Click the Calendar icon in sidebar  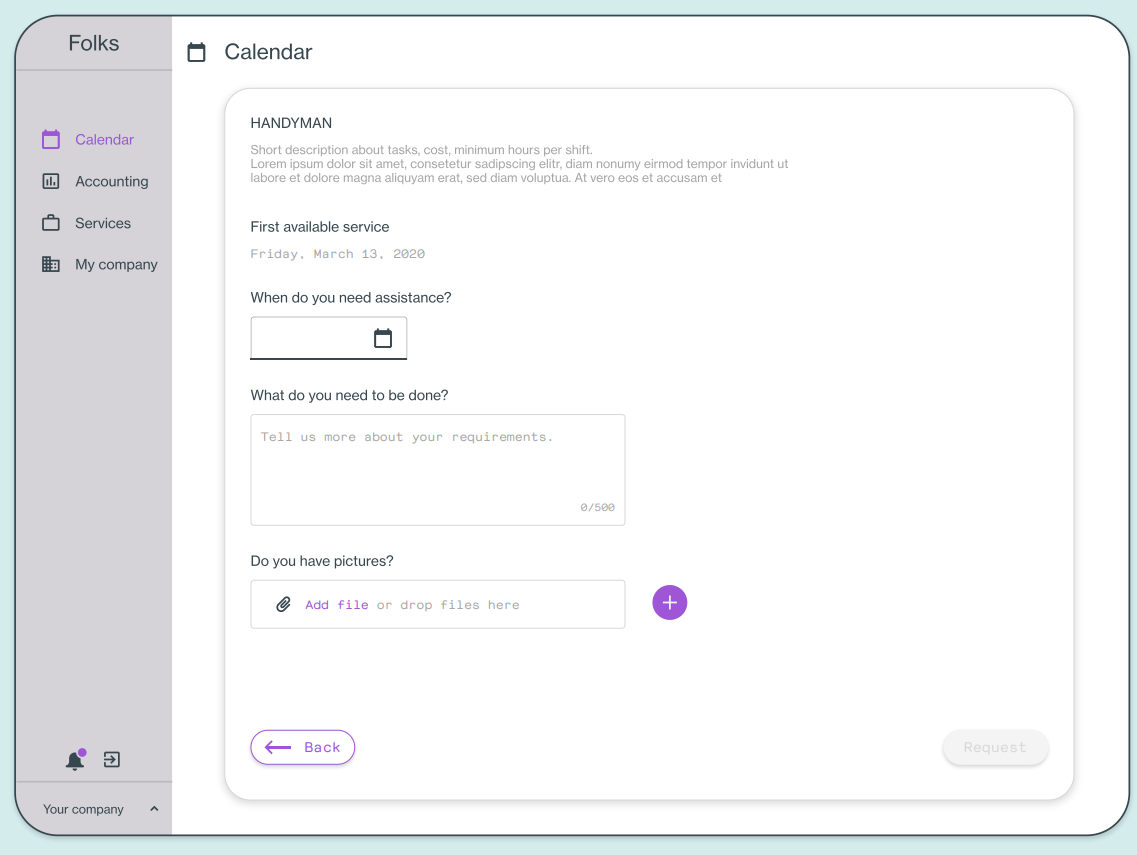[51, 139]
